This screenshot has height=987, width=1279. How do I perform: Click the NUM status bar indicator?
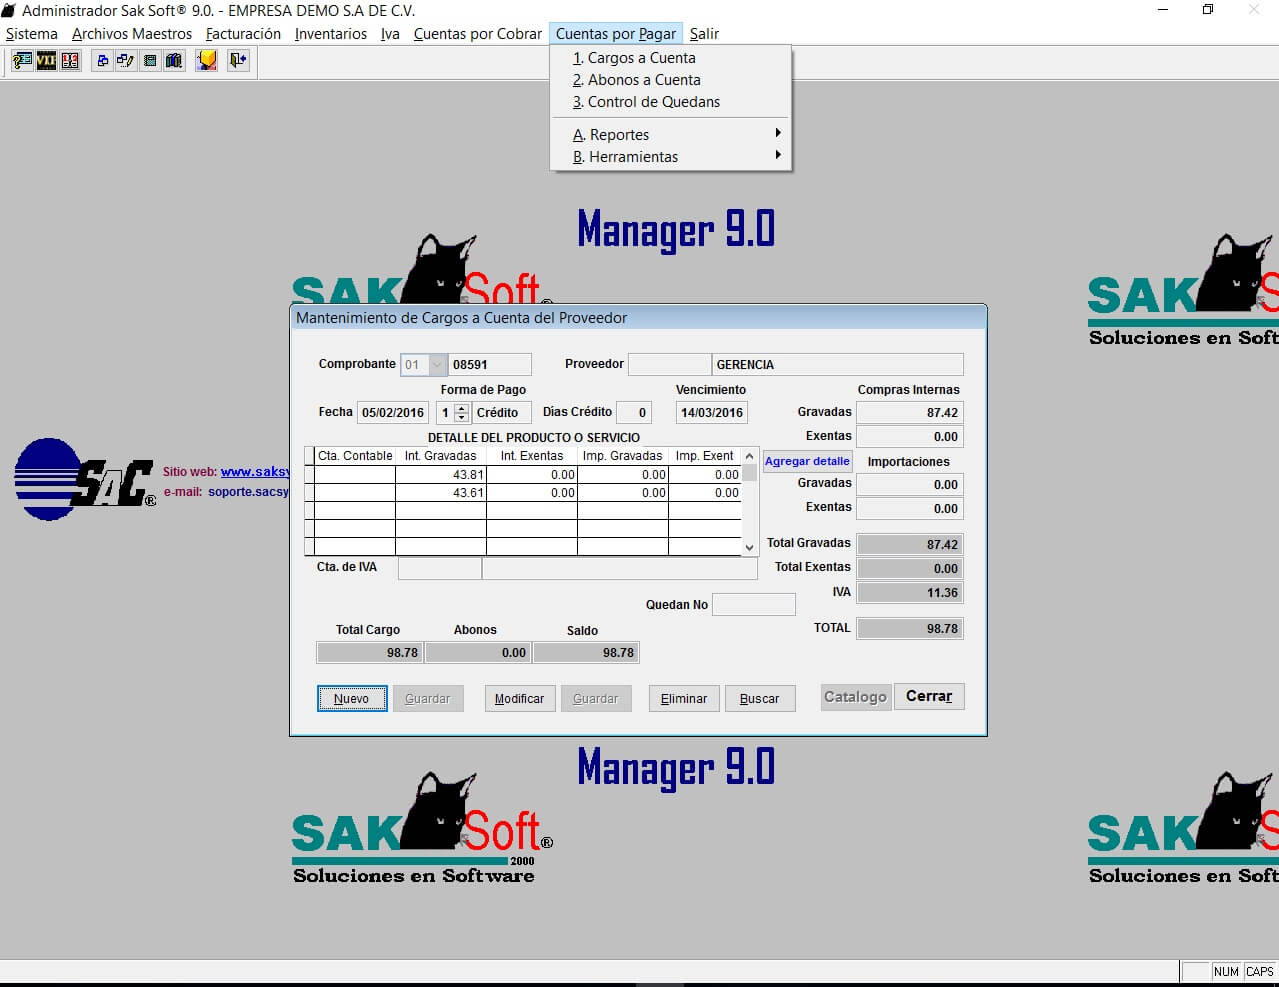pyautogui.click(x=1226, y=972)
